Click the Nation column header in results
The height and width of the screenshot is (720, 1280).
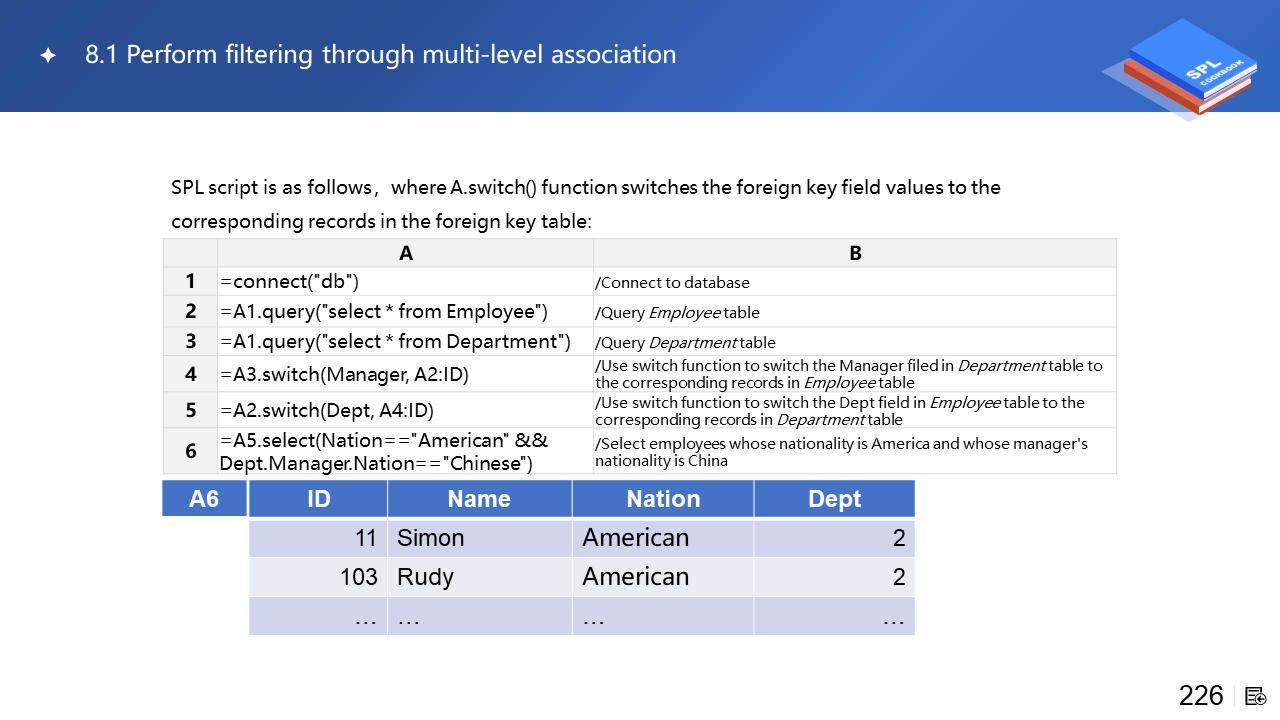pyautogui.click(x=663, y=499)
